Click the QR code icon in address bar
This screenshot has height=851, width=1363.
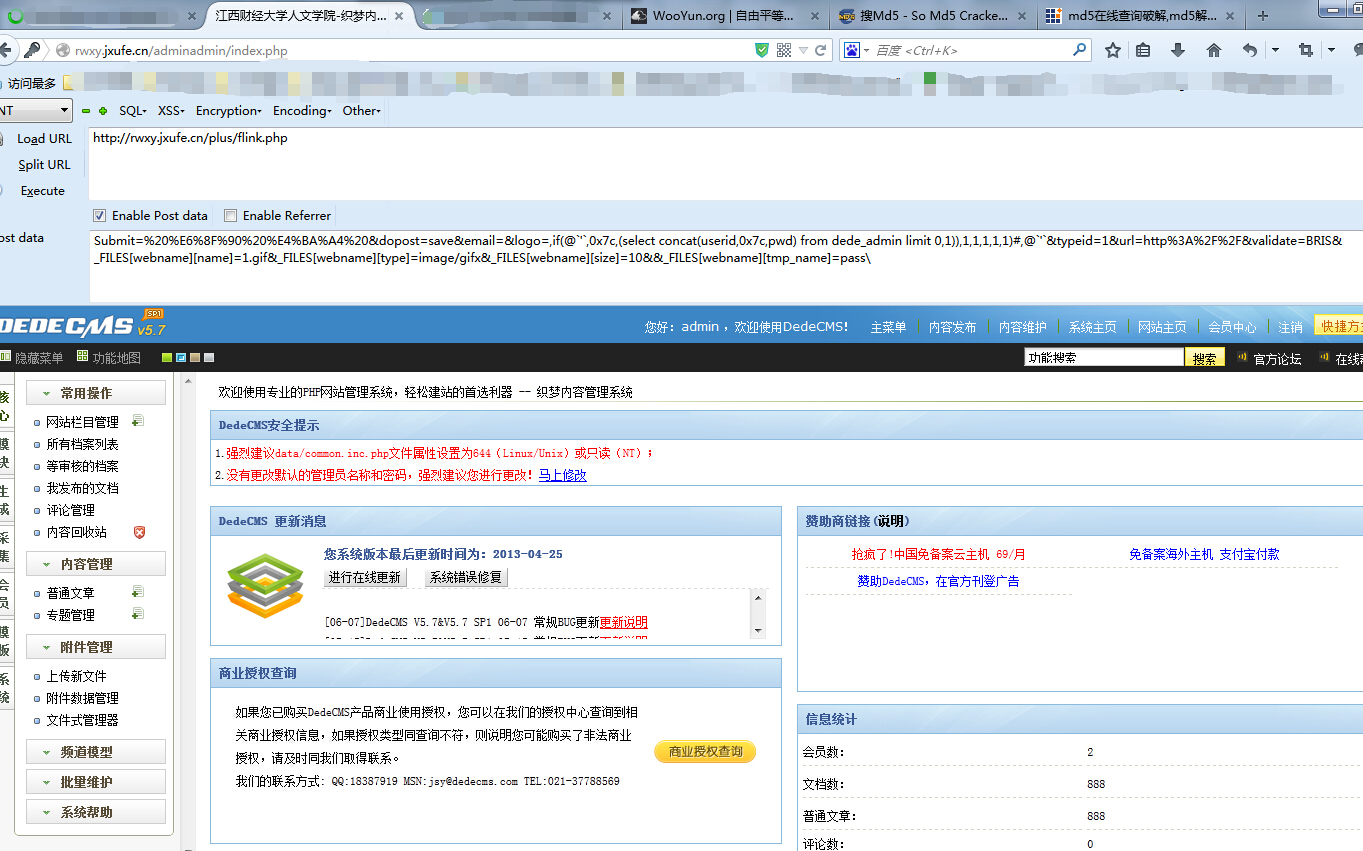pyautogui.click(x=784, y=50)
